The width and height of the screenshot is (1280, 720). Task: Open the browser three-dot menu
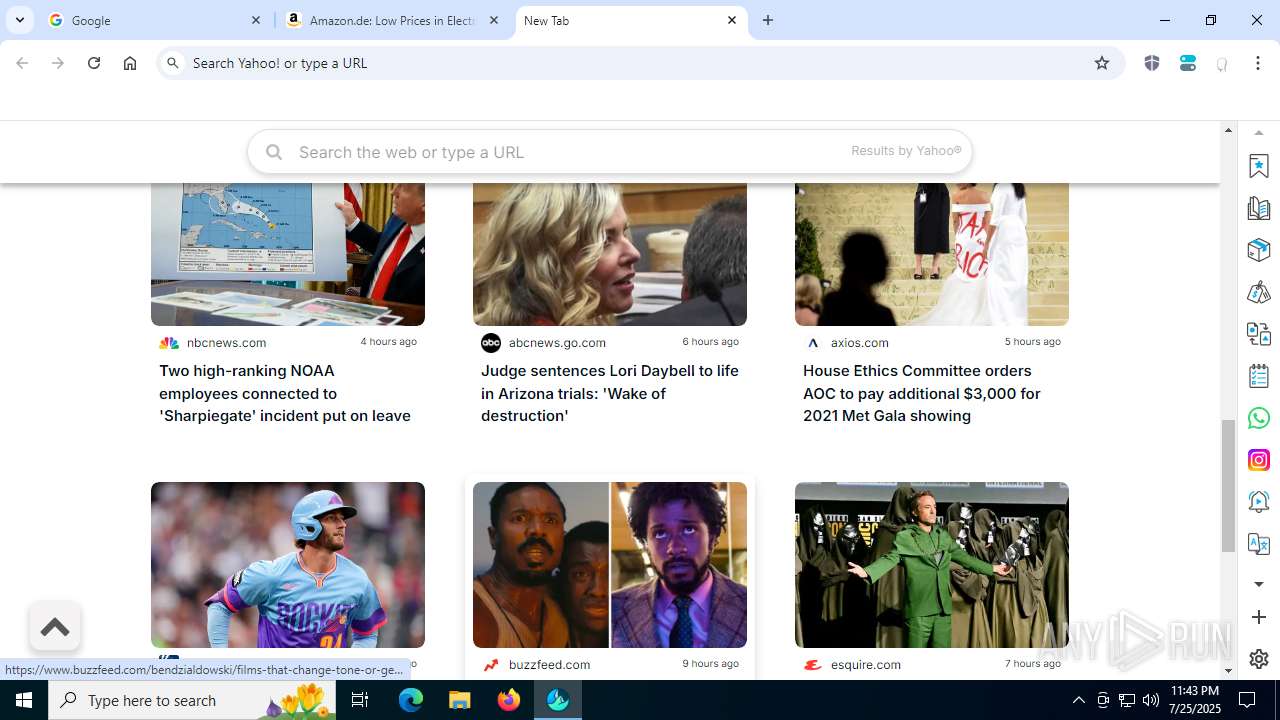pyautogui.click(x=1258, y=63)
